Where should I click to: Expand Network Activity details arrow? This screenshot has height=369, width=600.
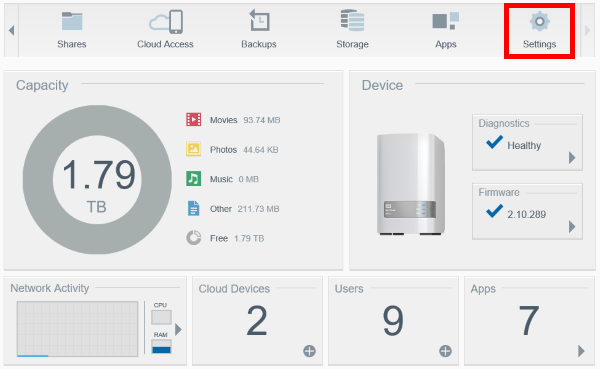click(x=178, y=330)
